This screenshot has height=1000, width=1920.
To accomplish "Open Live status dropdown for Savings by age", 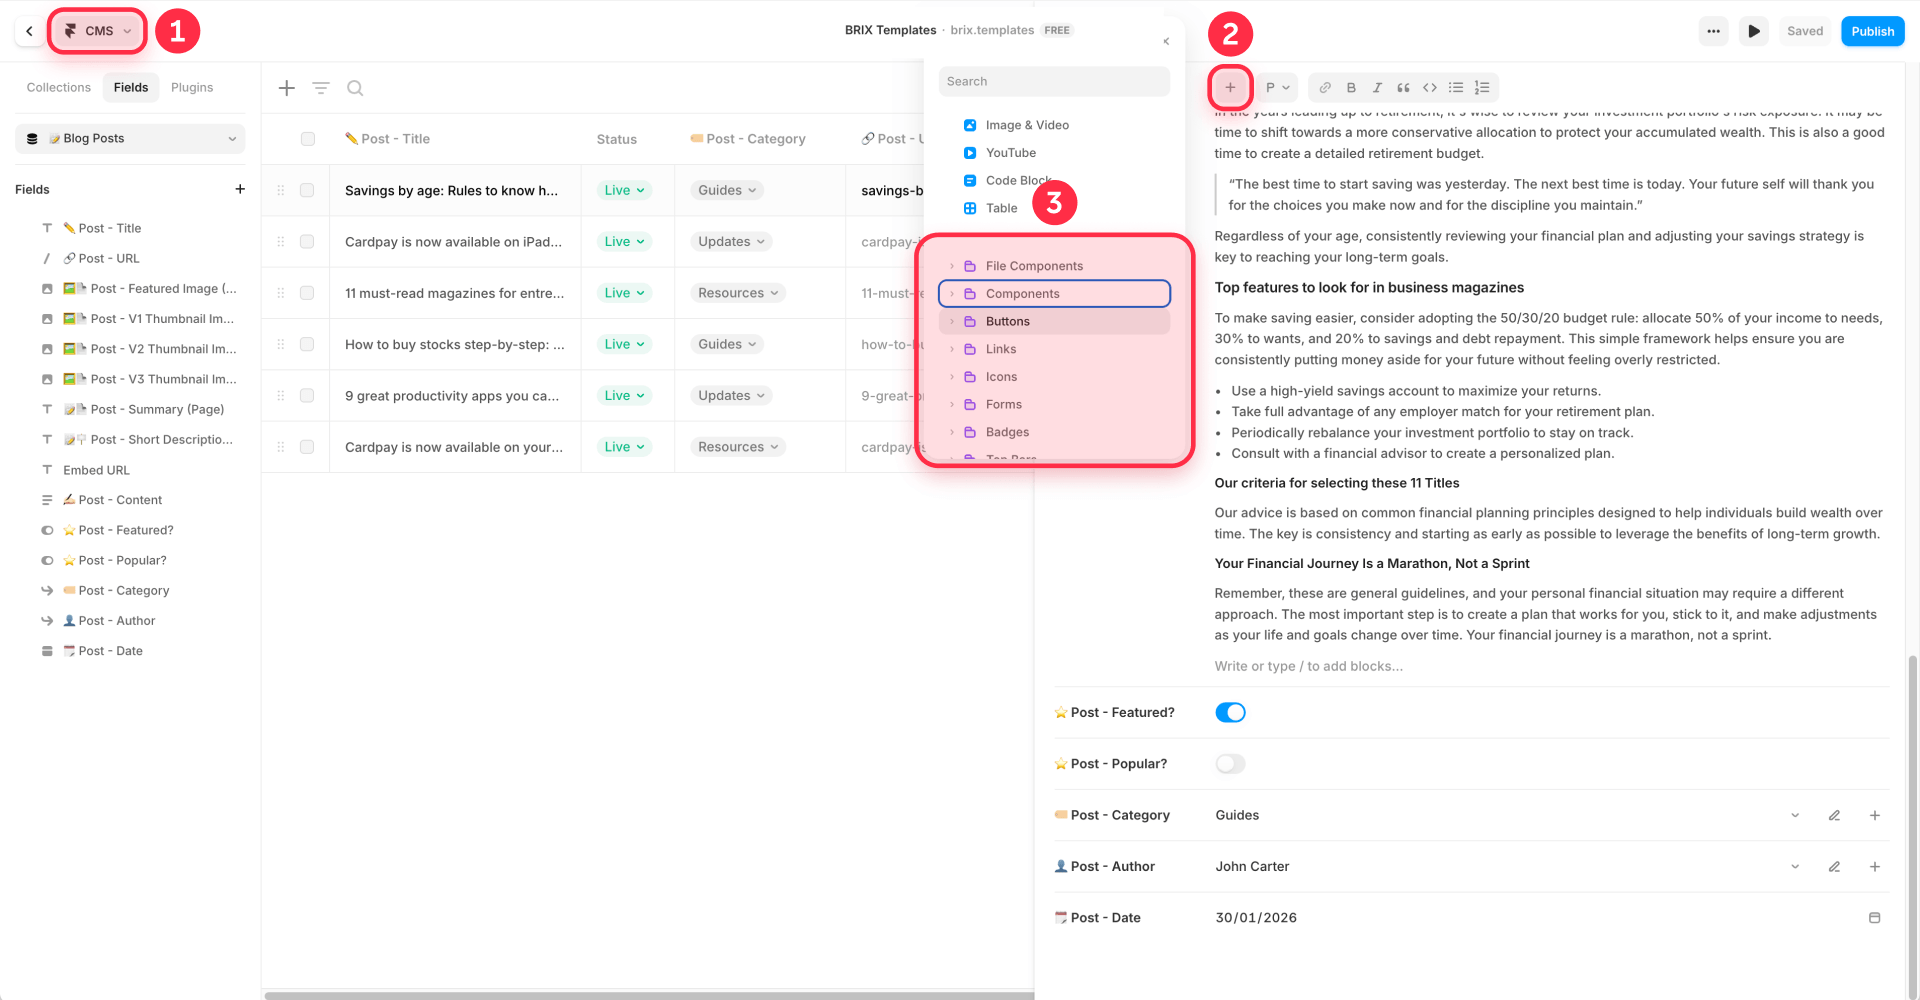I will [x=624, y=190].
